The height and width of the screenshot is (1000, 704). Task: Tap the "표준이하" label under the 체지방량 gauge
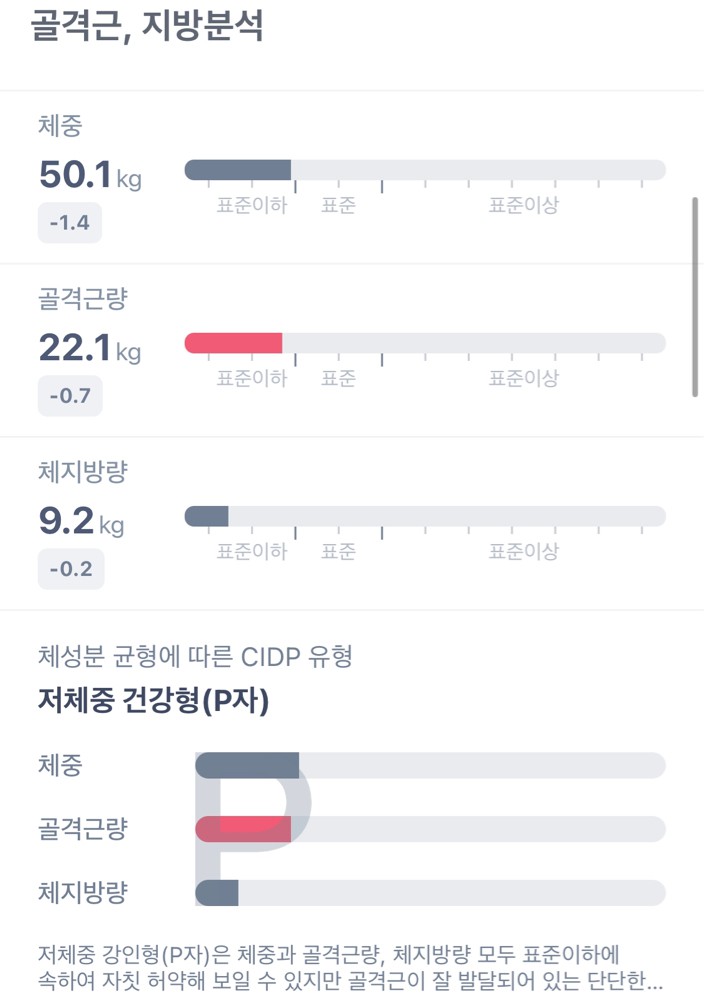click(252, 552)
